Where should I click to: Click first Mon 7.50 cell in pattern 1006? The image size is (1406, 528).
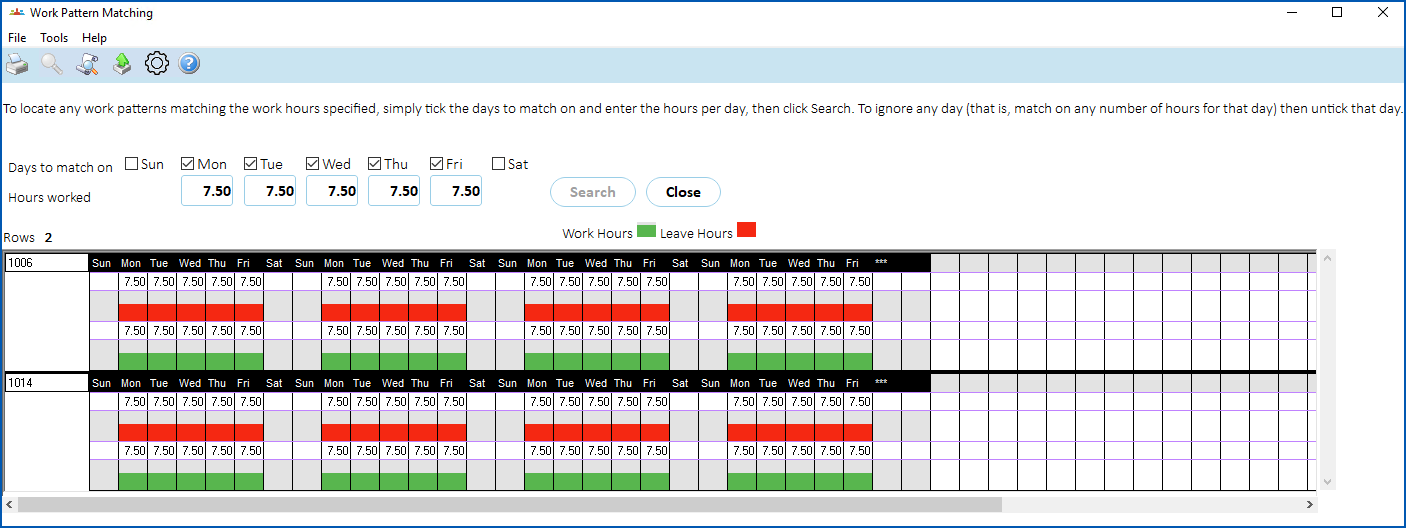coord(133,282)
